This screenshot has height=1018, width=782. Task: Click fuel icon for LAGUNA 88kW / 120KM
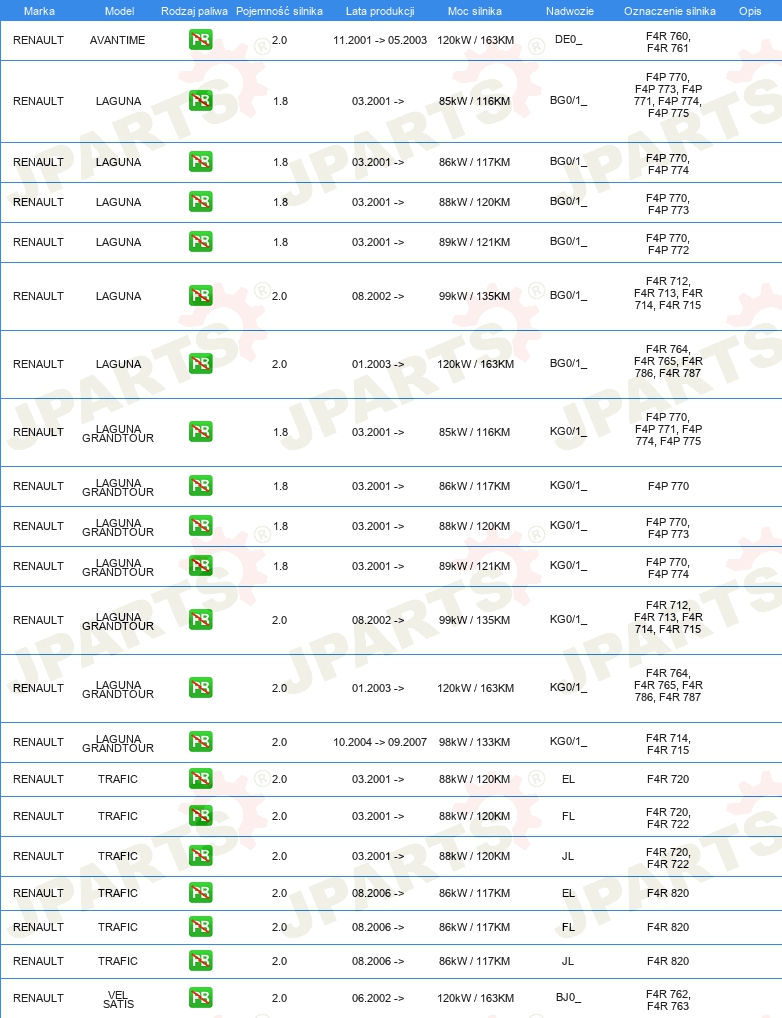click(201, 202)
